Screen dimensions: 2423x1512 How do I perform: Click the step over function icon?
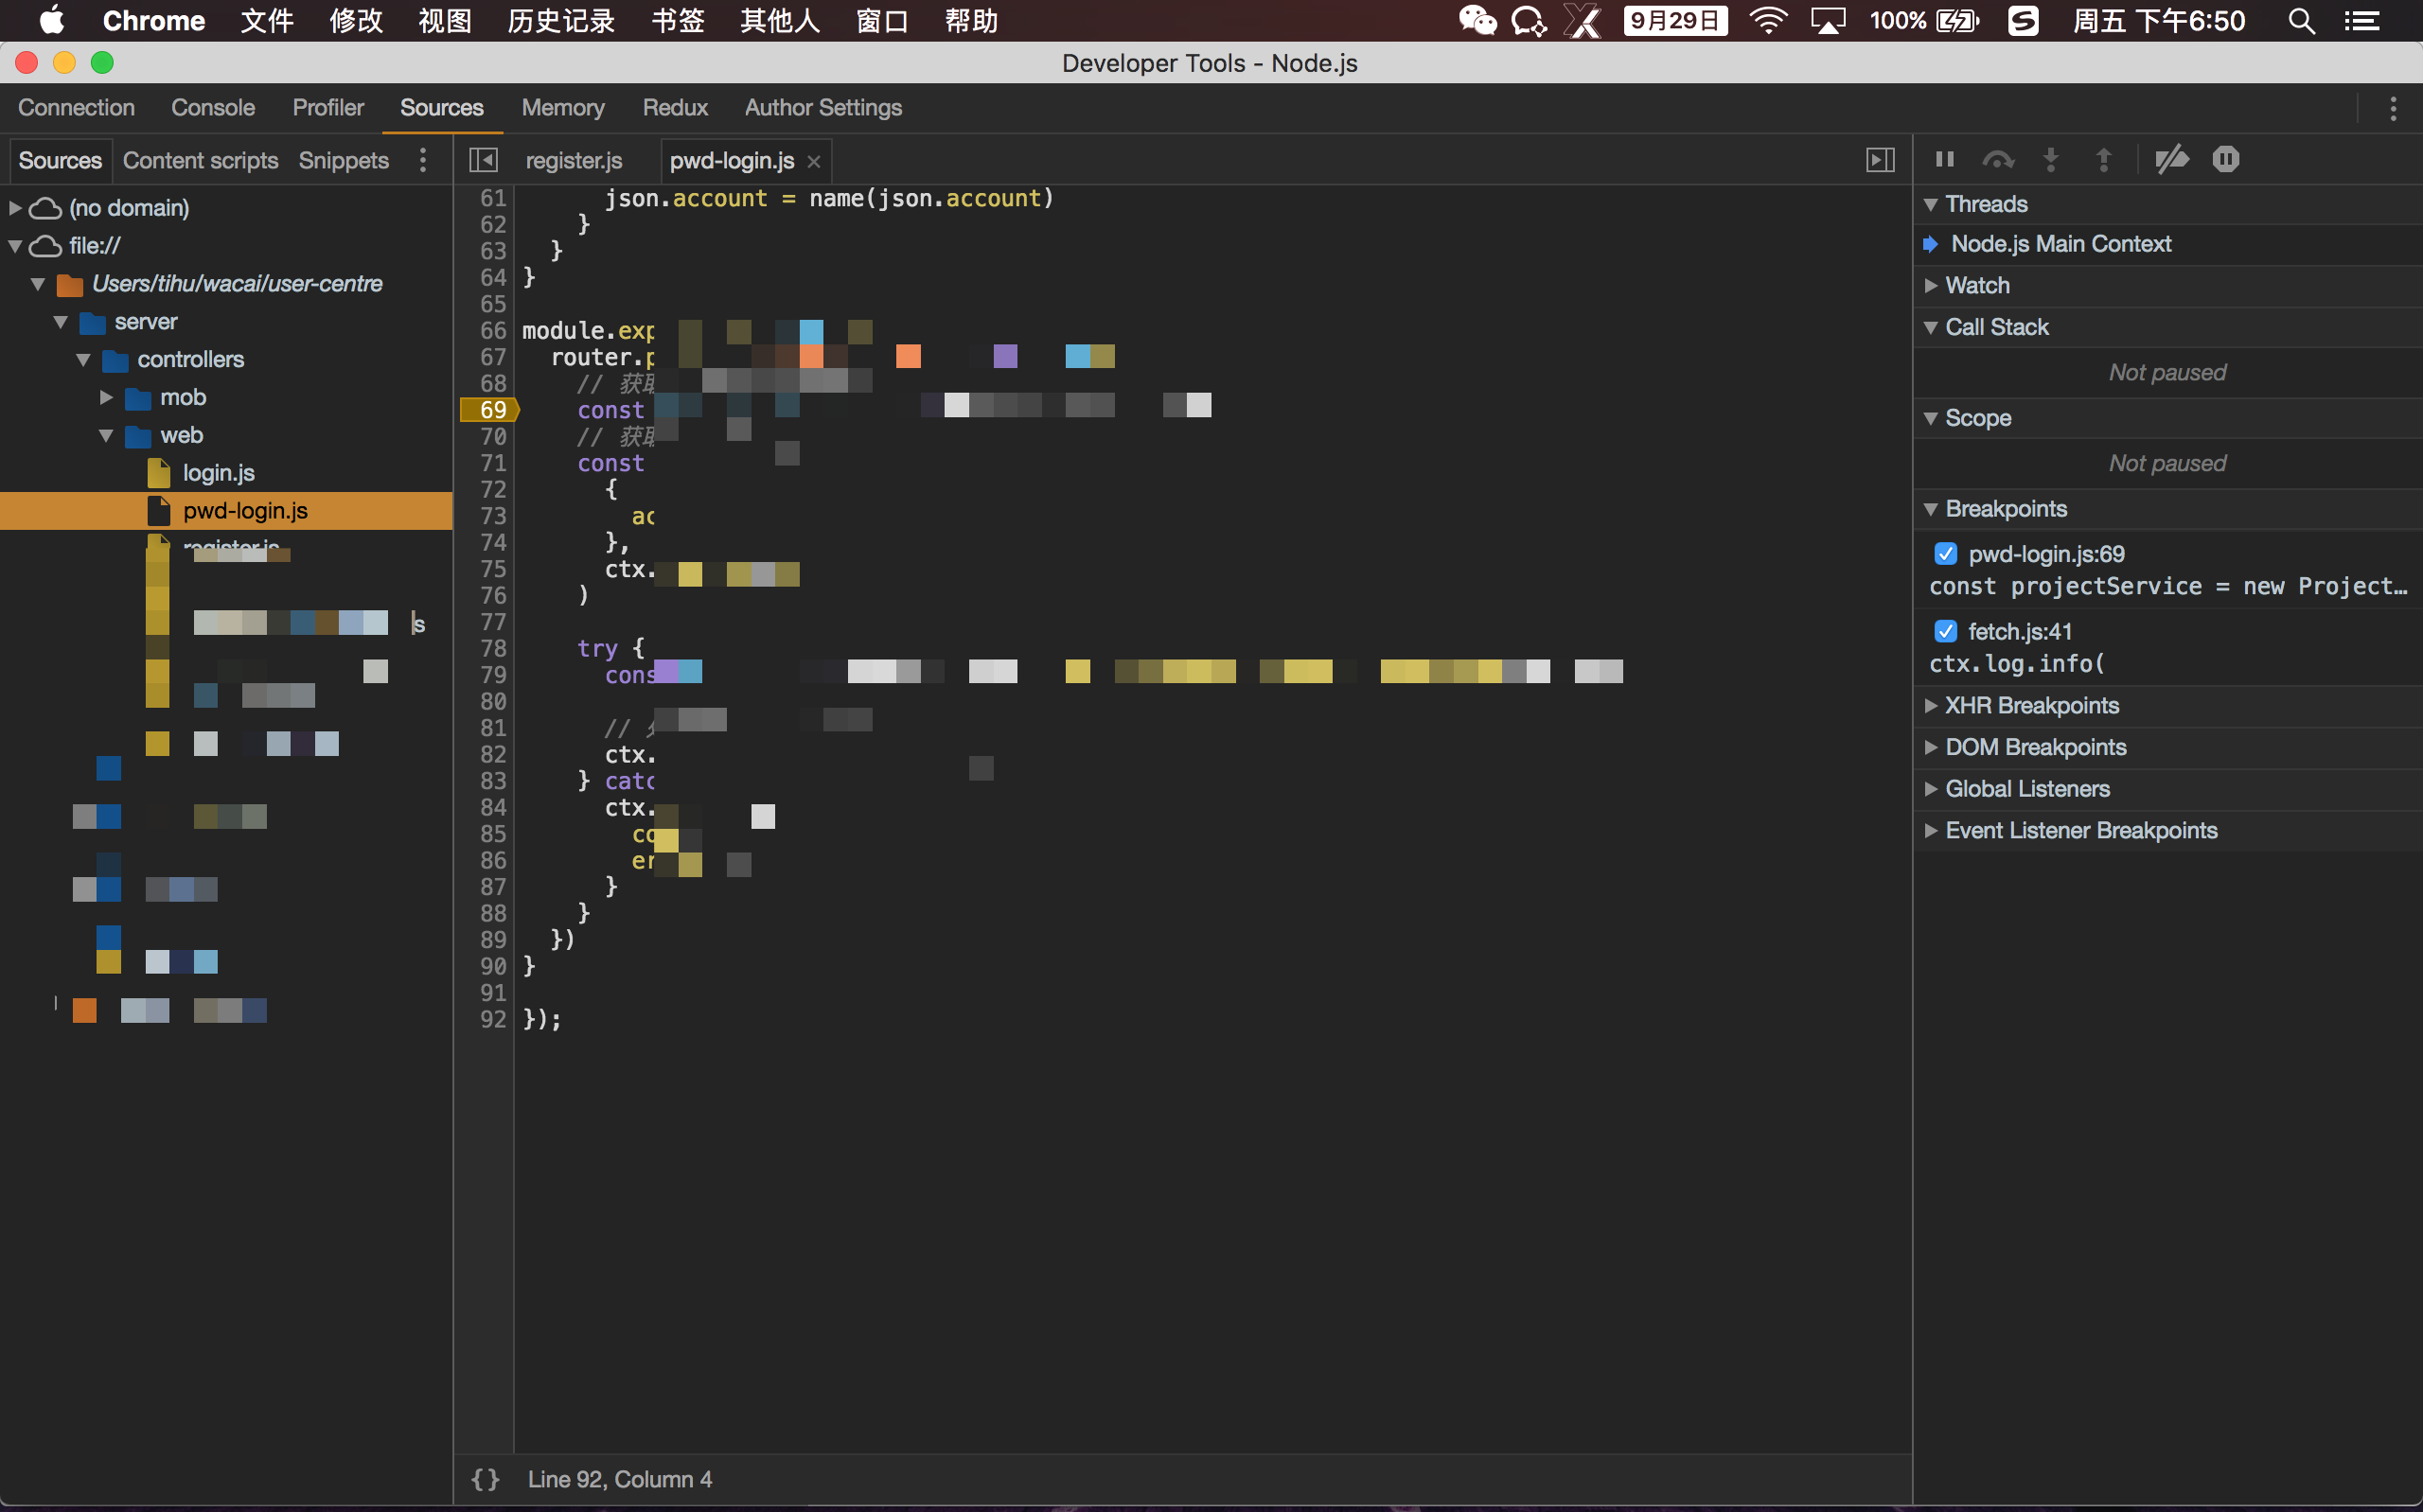click(1998, 160)
